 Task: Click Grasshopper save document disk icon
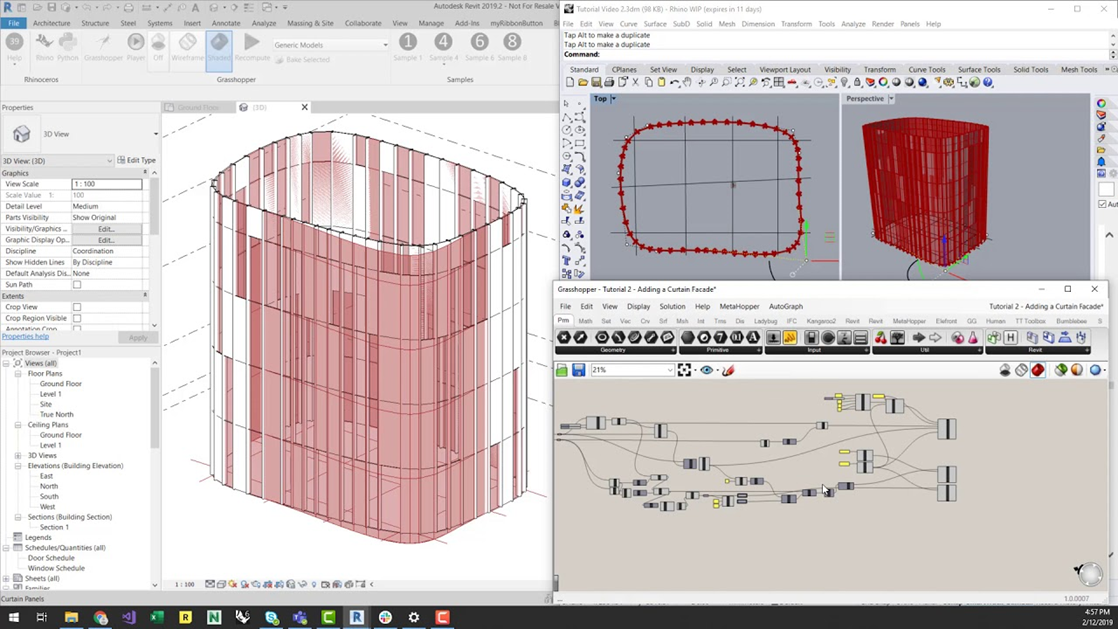tap(578, 370)
